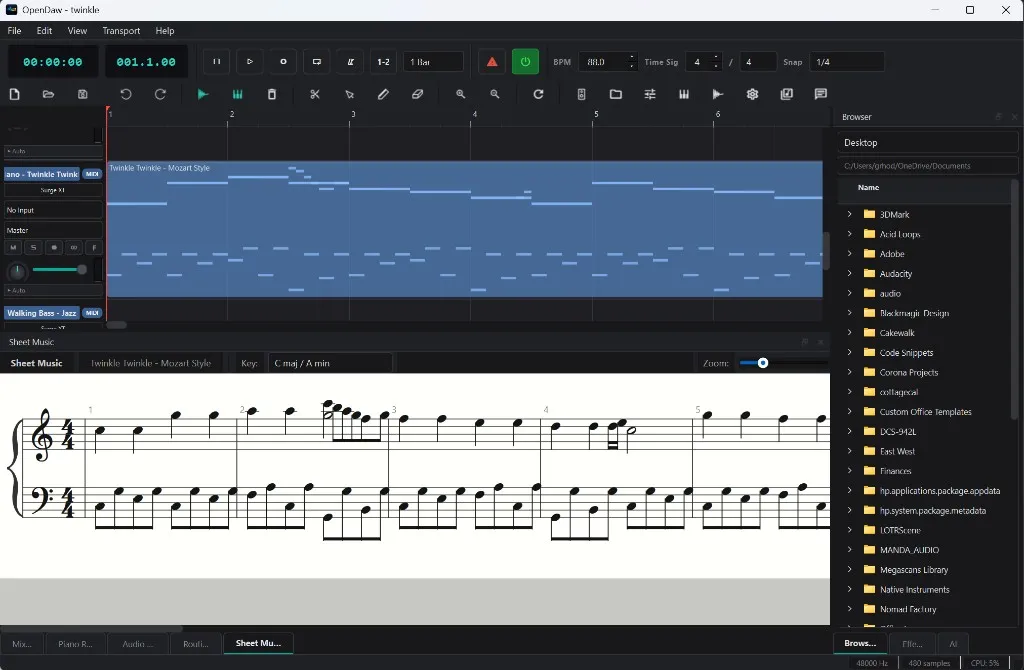Click the sheet music Zoom slider handle
Viewport: 1024px width, 670px height.
pos(763,363)
